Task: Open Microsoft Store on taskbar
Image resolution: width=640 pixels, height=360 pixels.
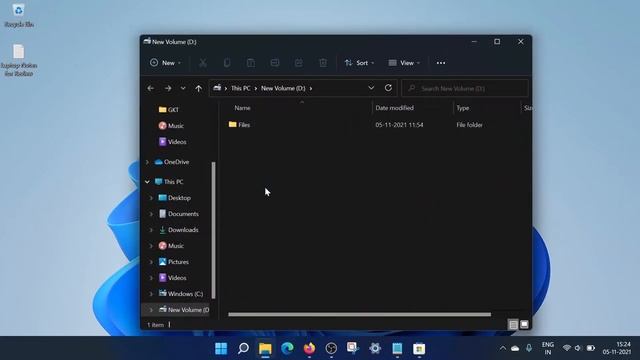Action: 419,348
